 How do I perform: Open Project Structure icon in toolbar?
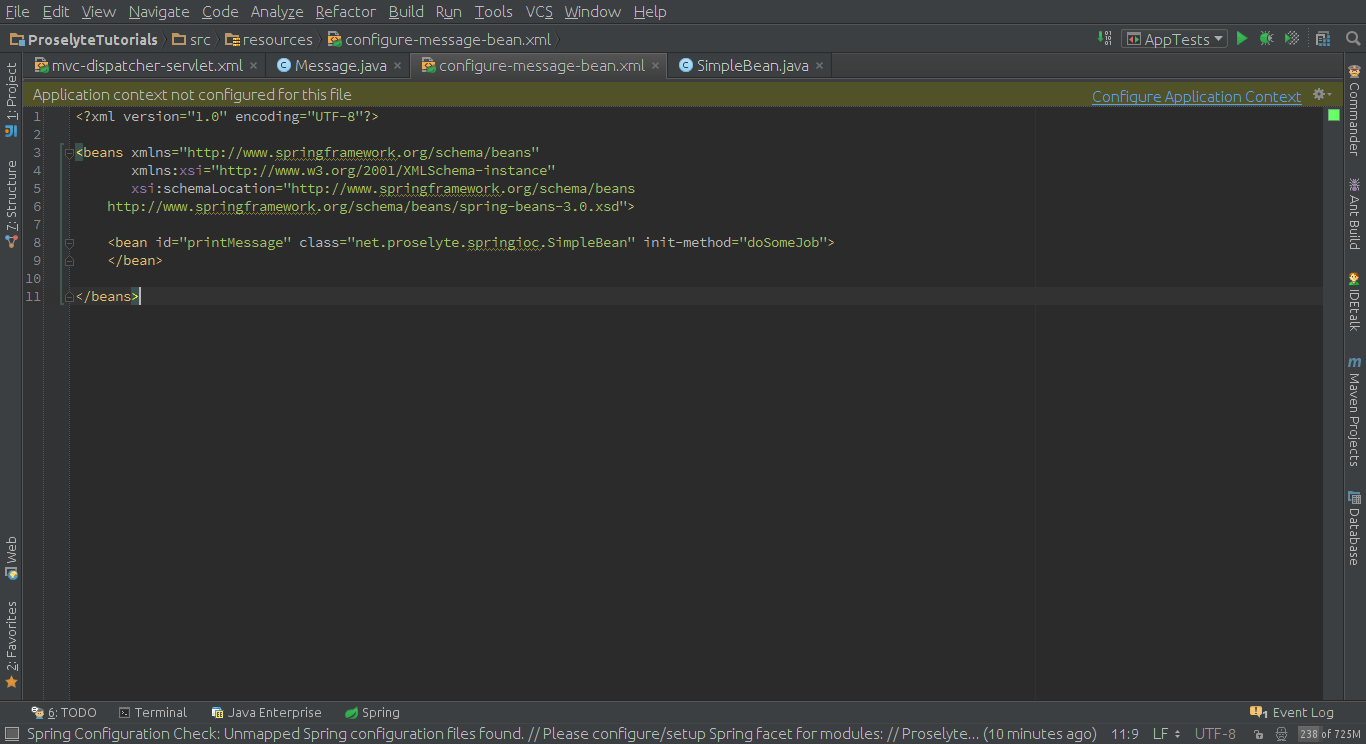(x=1323, y=39)
